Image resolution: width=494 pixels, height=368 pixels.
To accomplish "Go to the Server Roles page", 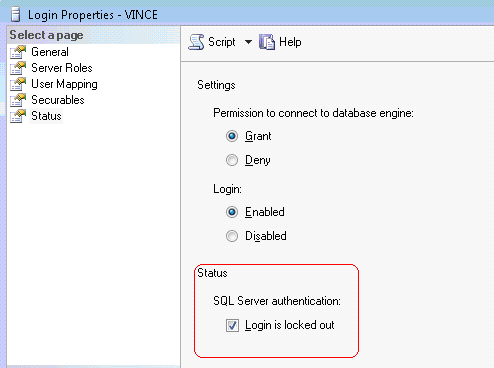I will click(x=62, y=68).
